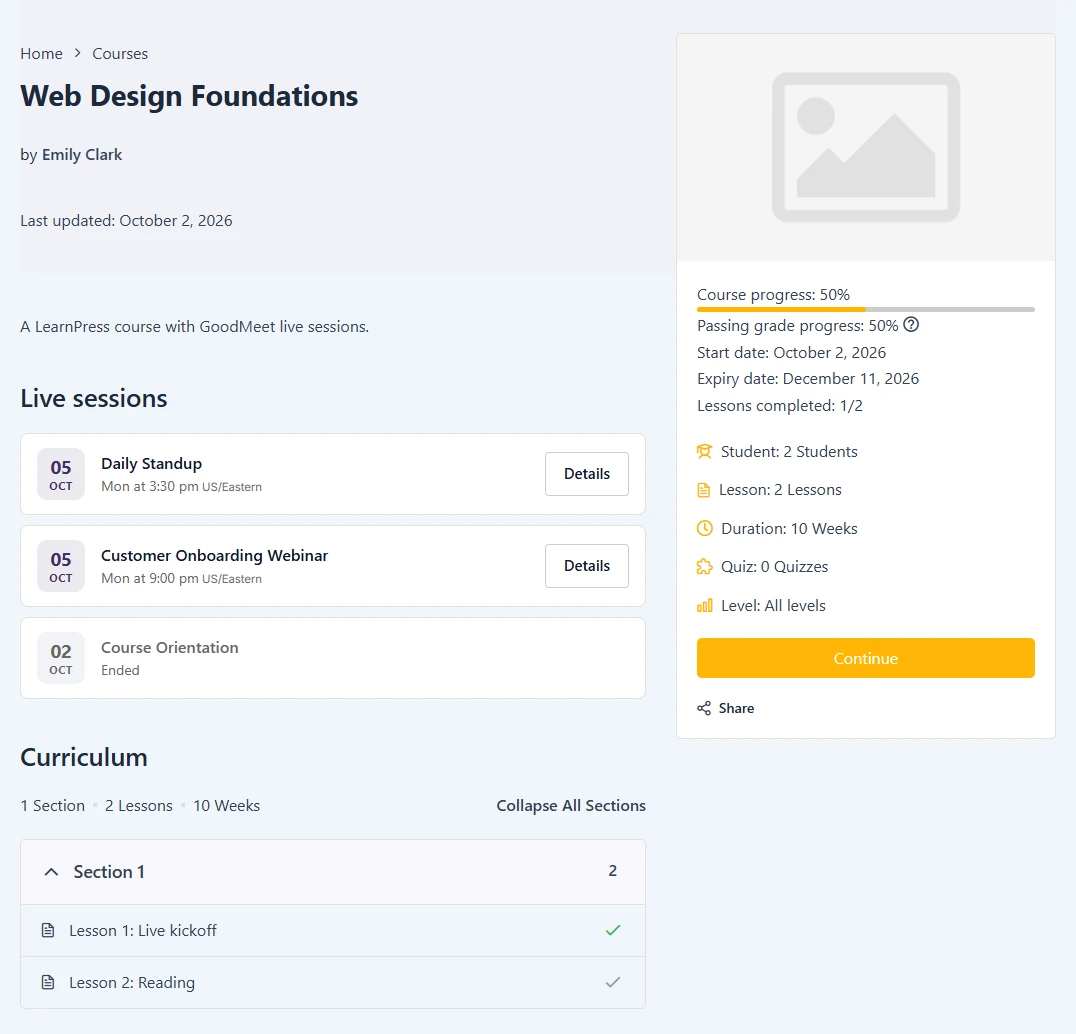The width and height of the screenshot is (1076, 1034).
Task: Click the Share link text
Action: [736, 708]
